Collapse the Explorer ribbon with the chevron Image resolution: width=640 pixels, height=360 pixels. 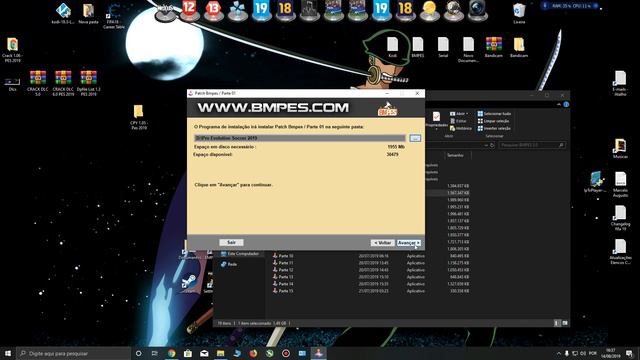[x=559, y=105]
